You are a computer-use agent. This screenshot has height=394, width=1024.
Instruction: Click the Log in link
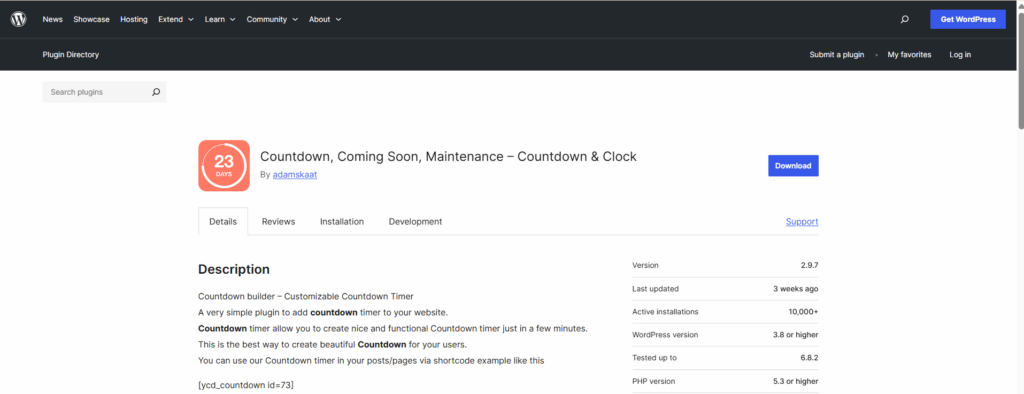[960, 55]
